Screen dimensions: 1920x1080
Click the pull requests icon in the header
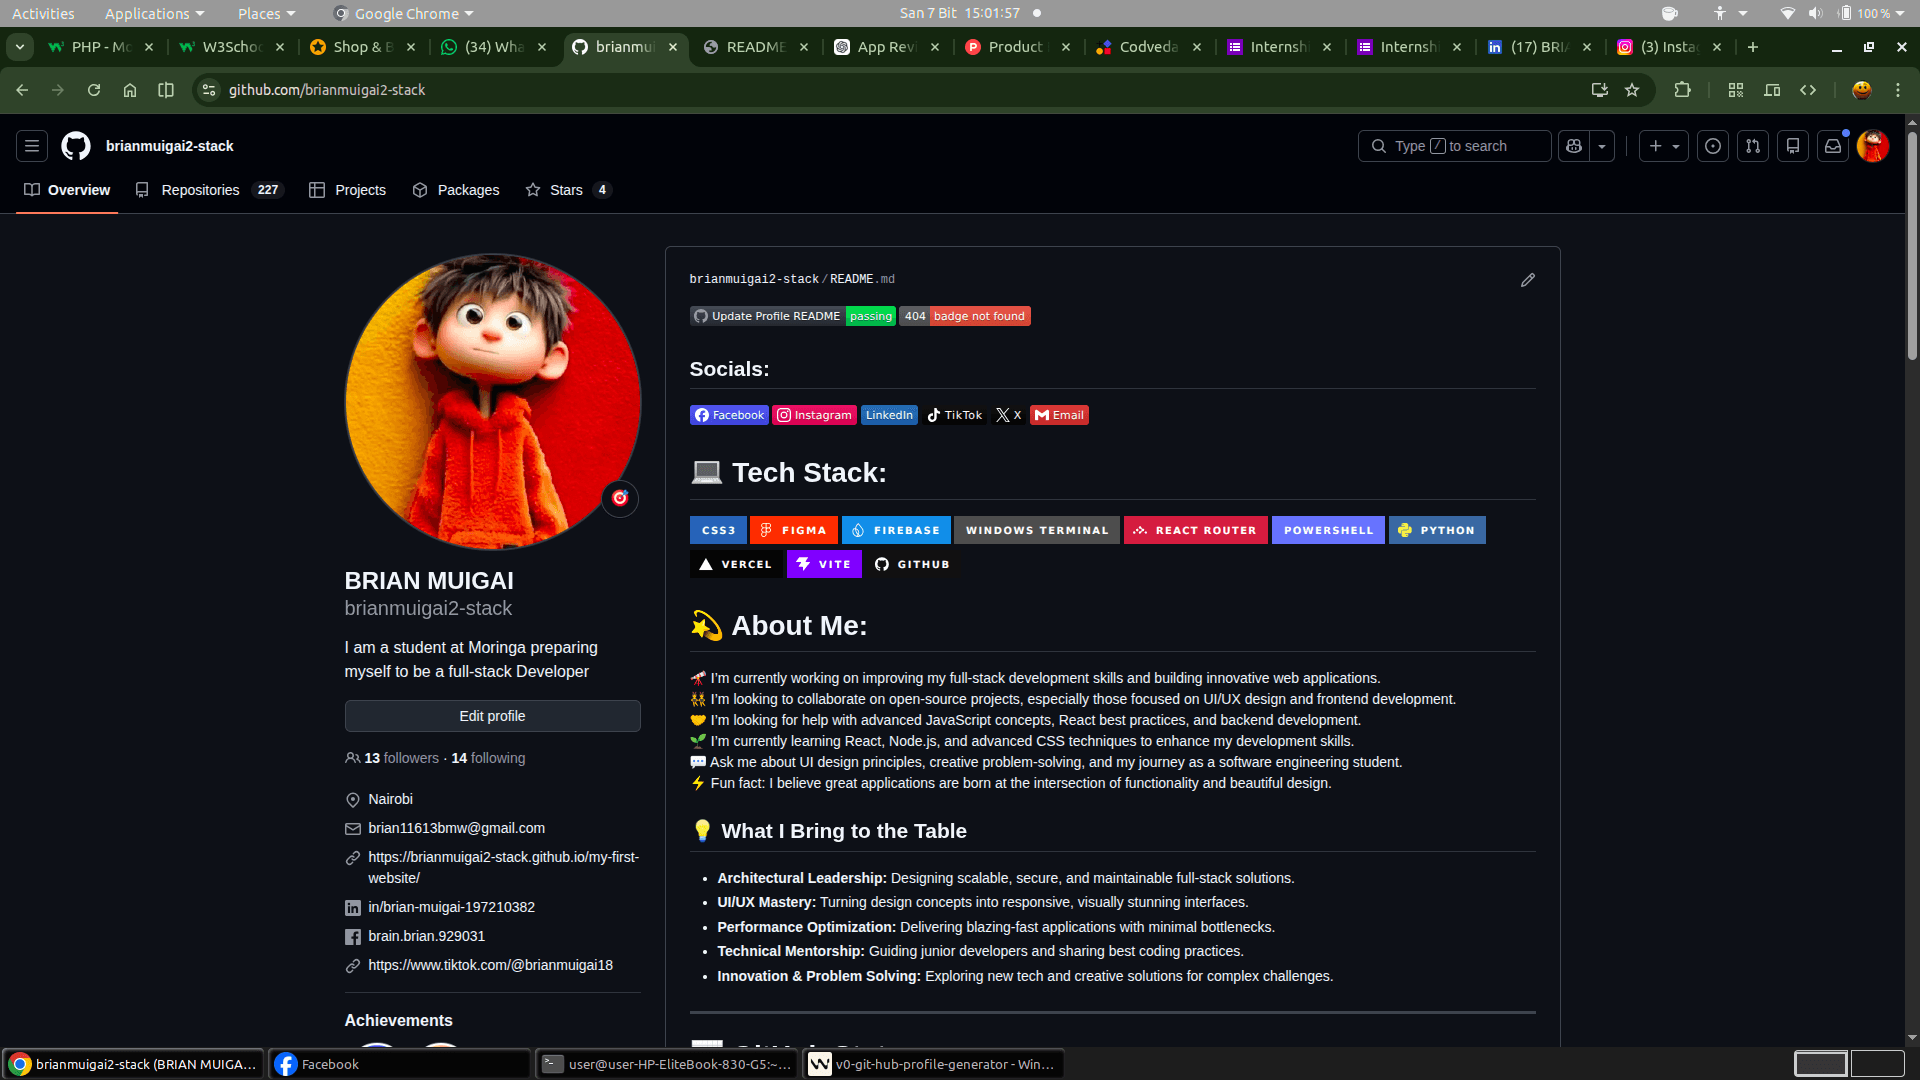pyautogui.click(x=1752, y=146)
